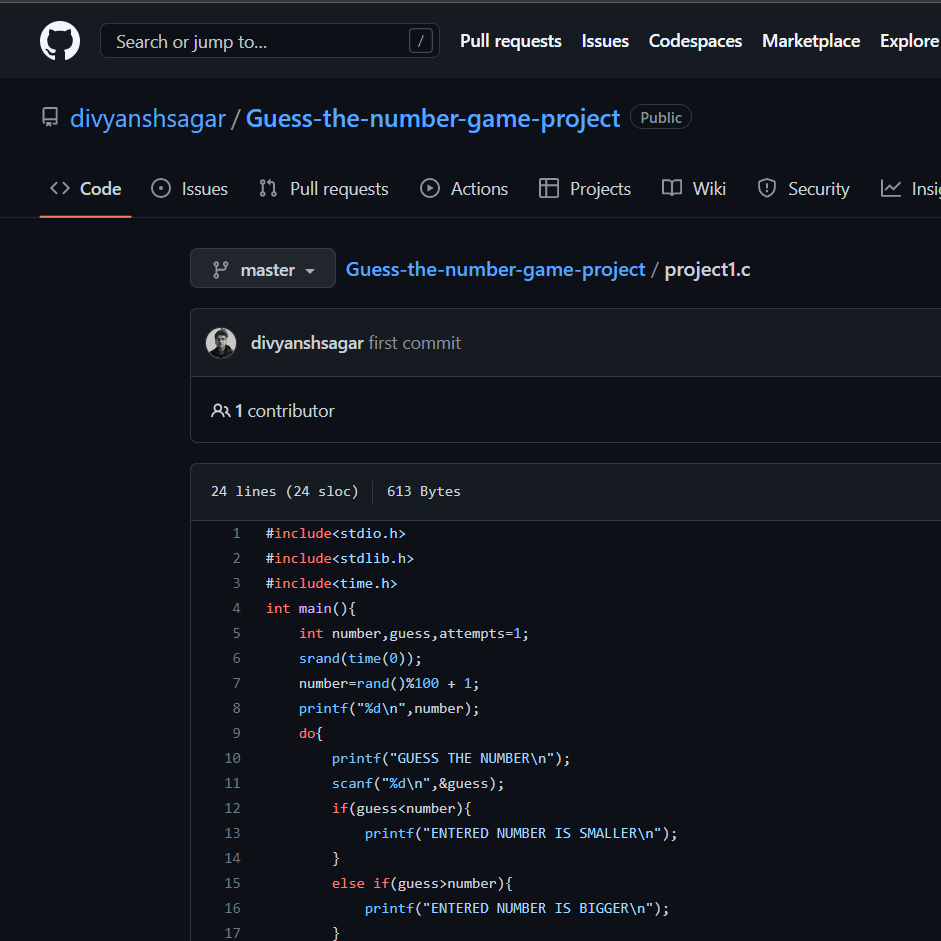
Task: Open the Wiki tab
Action: 694,188
